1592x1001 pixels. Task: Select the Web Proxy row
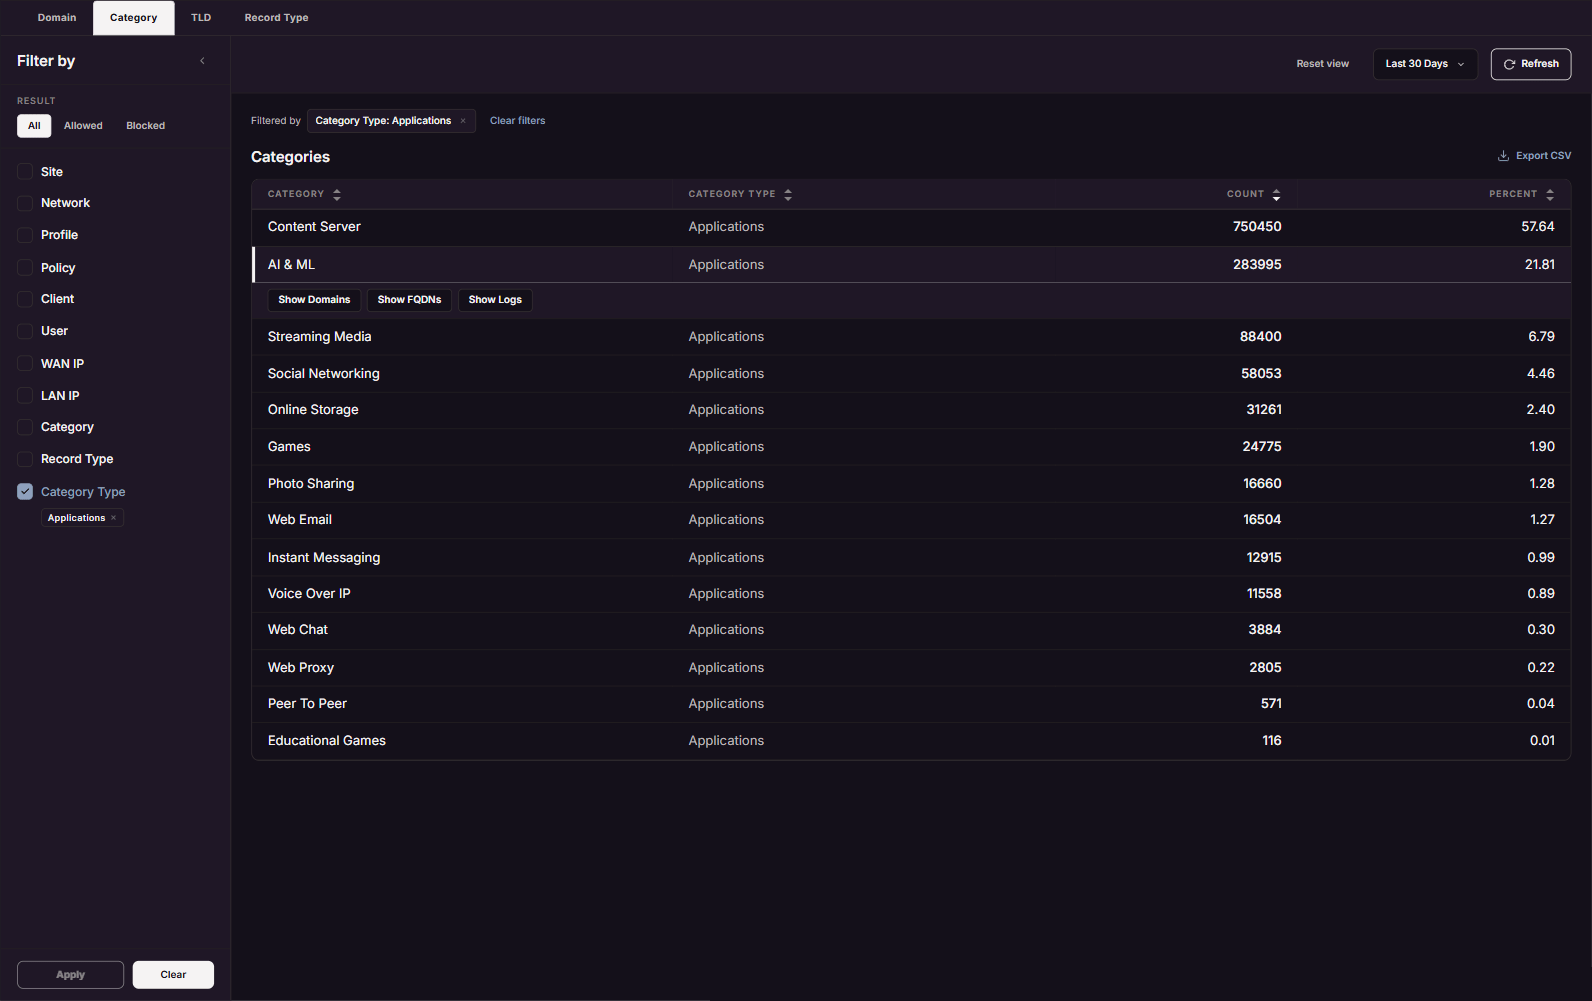tap(911, 668)
